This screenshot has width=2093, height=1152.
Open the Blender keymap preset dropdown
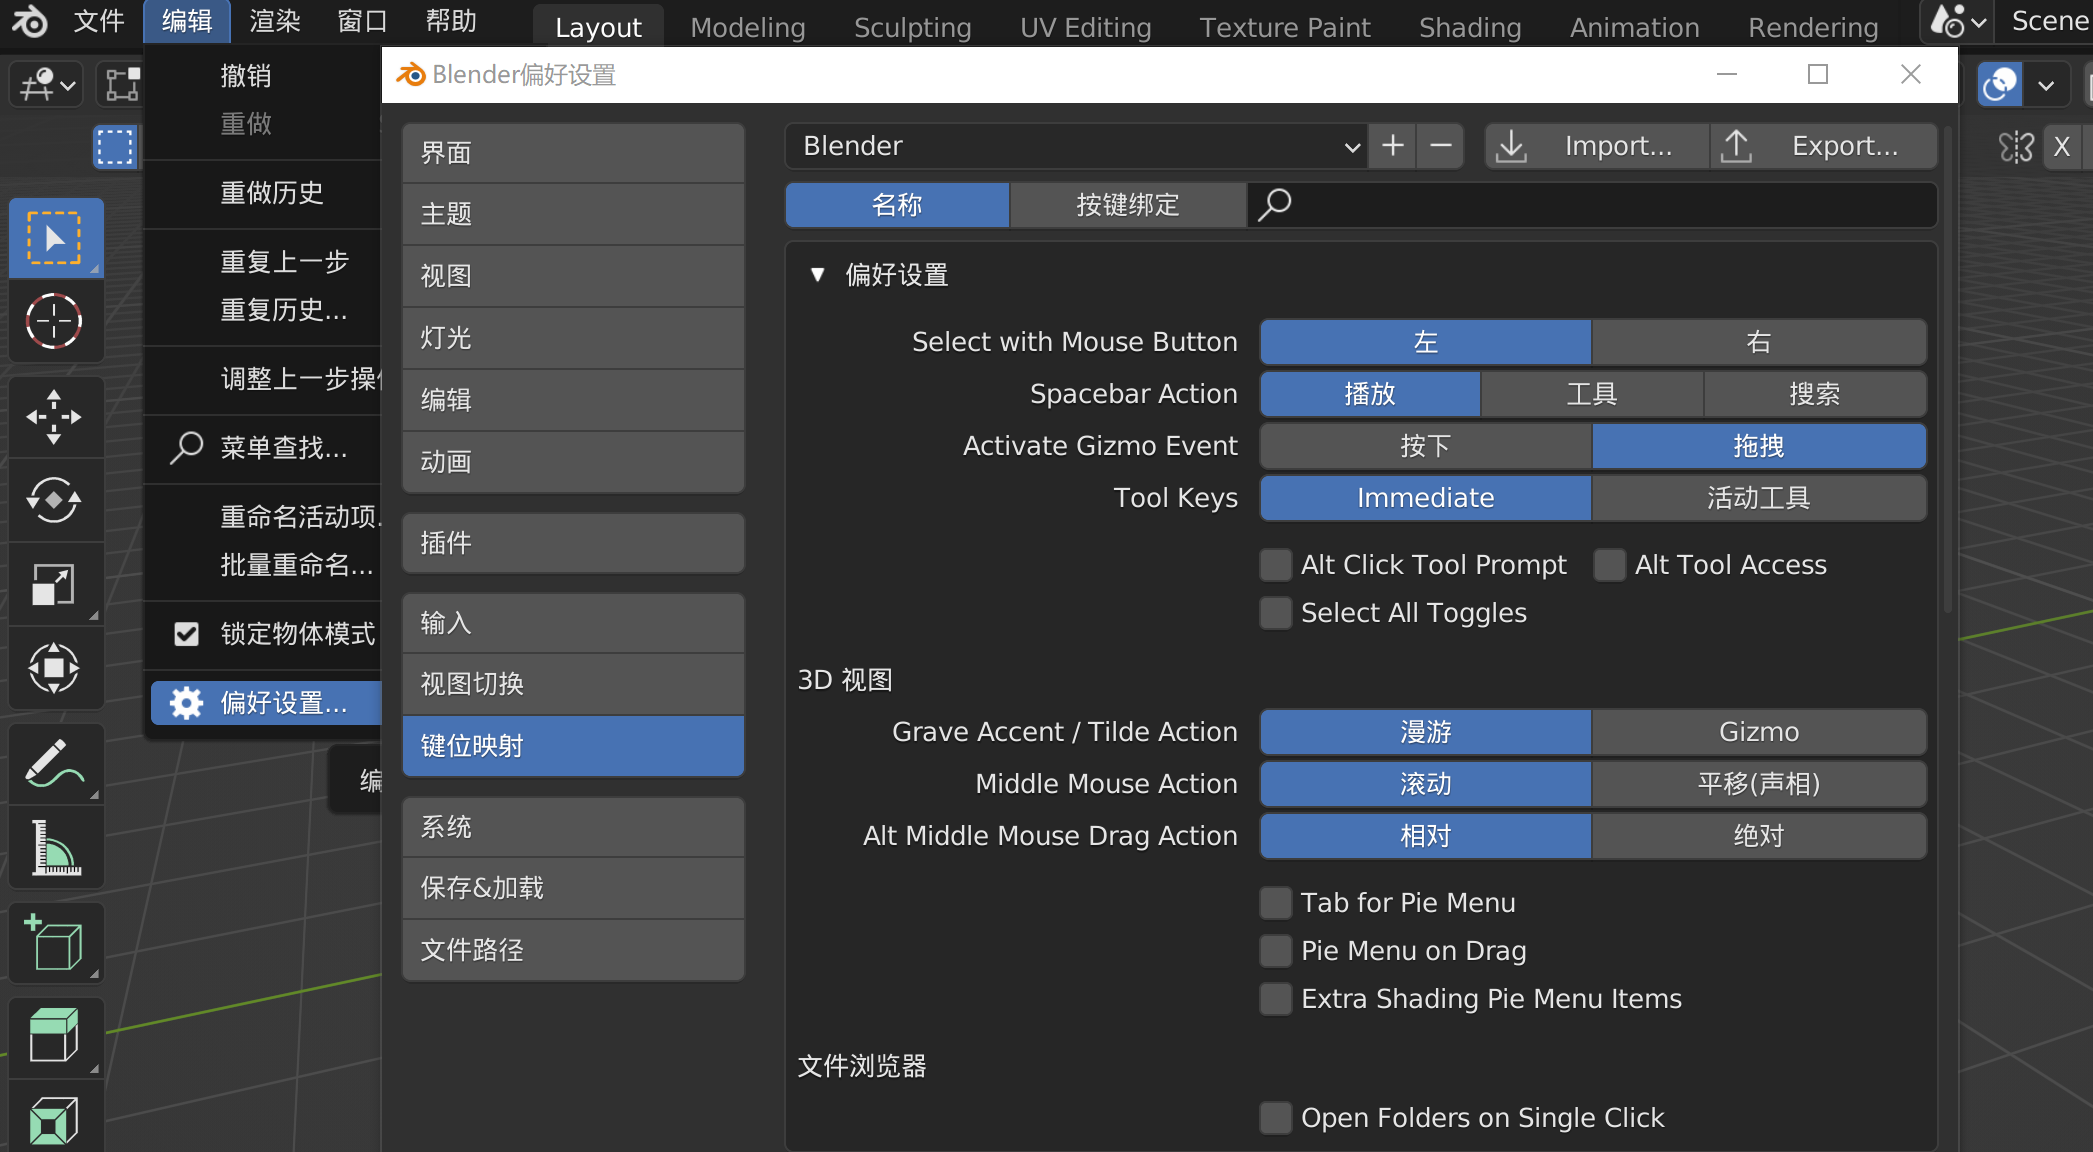[1075, 146]
